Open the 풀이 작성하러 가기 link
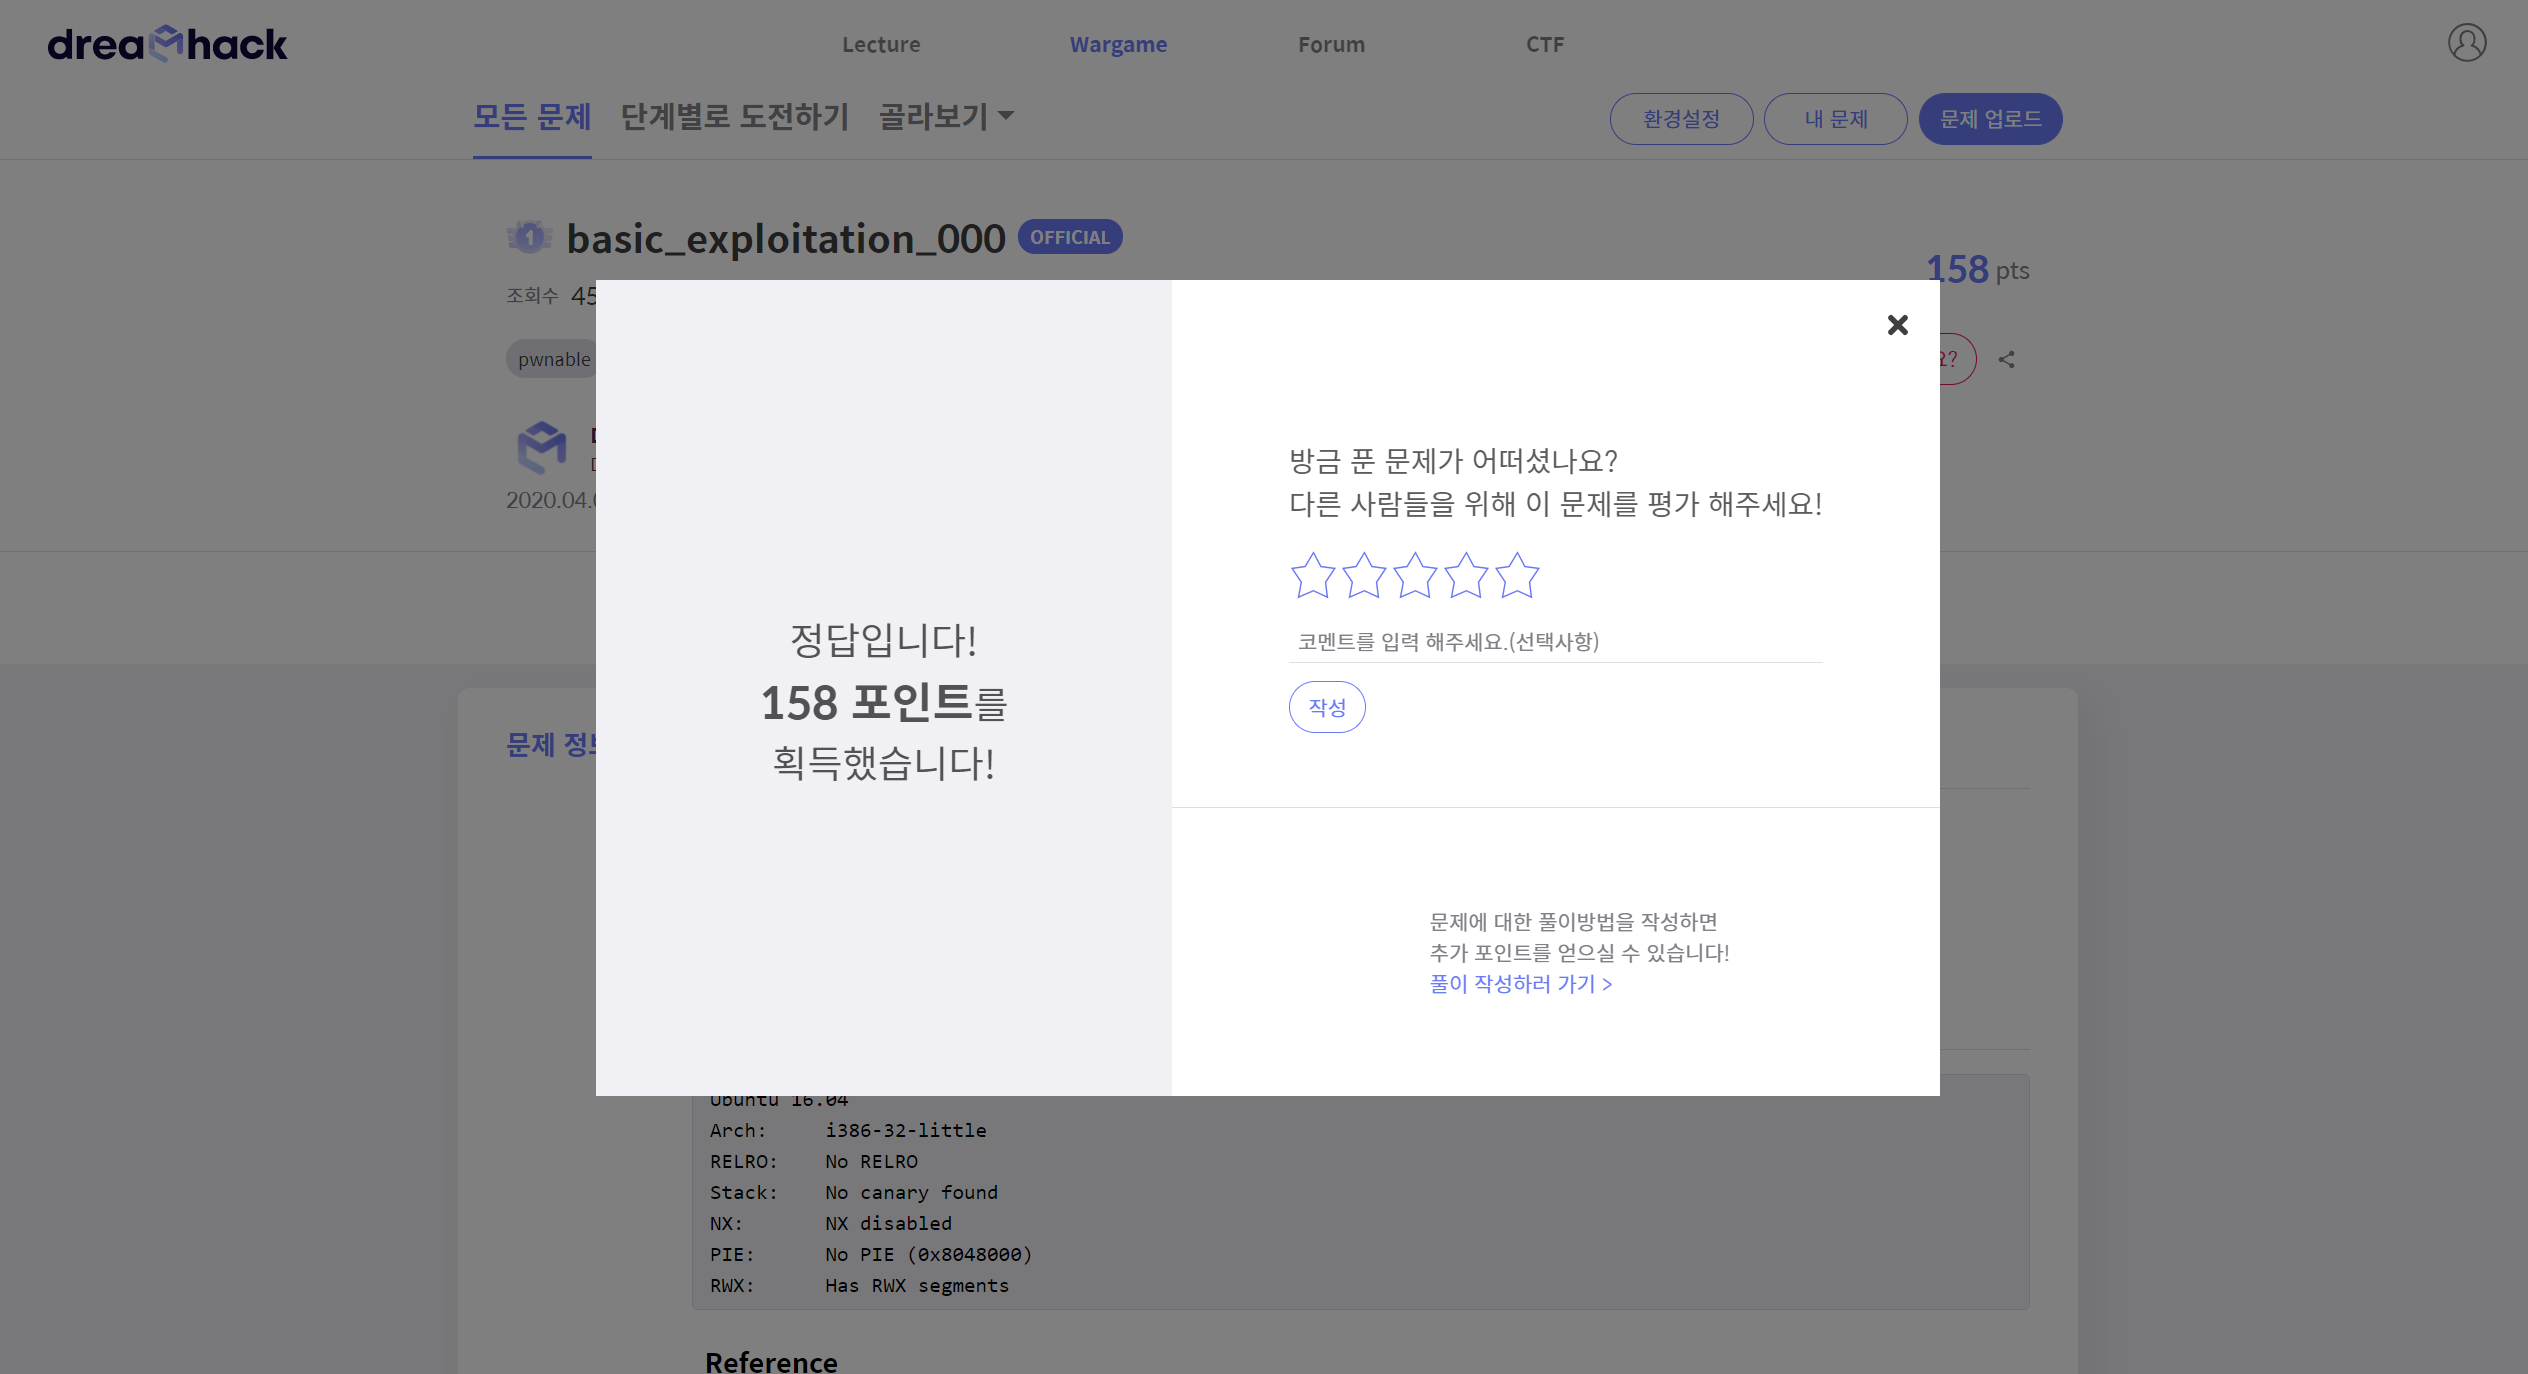The height and width of the screenshot is (1374, 2528). 1520,984
